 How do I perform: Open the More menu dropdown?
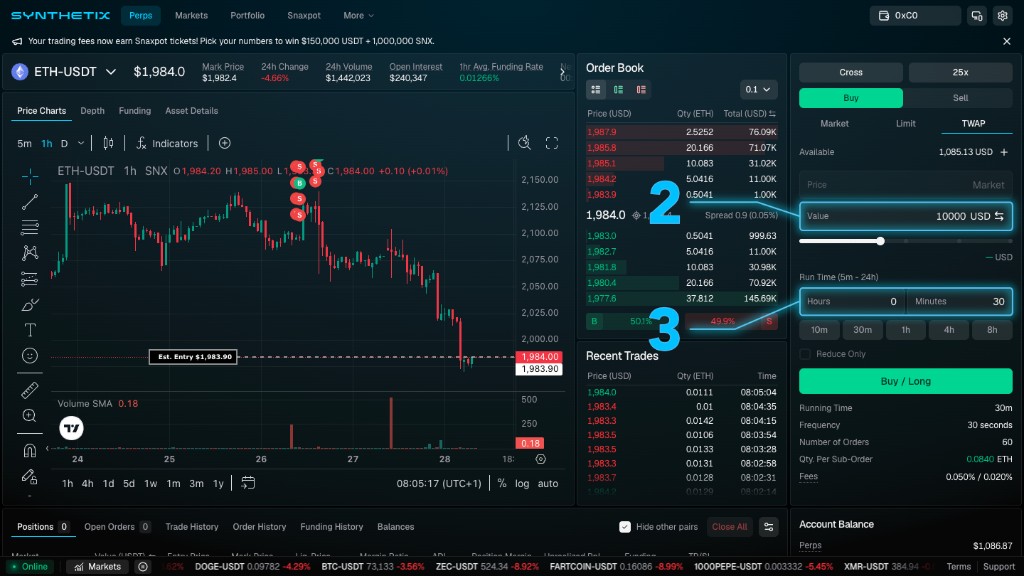click(x=359, y=16)
